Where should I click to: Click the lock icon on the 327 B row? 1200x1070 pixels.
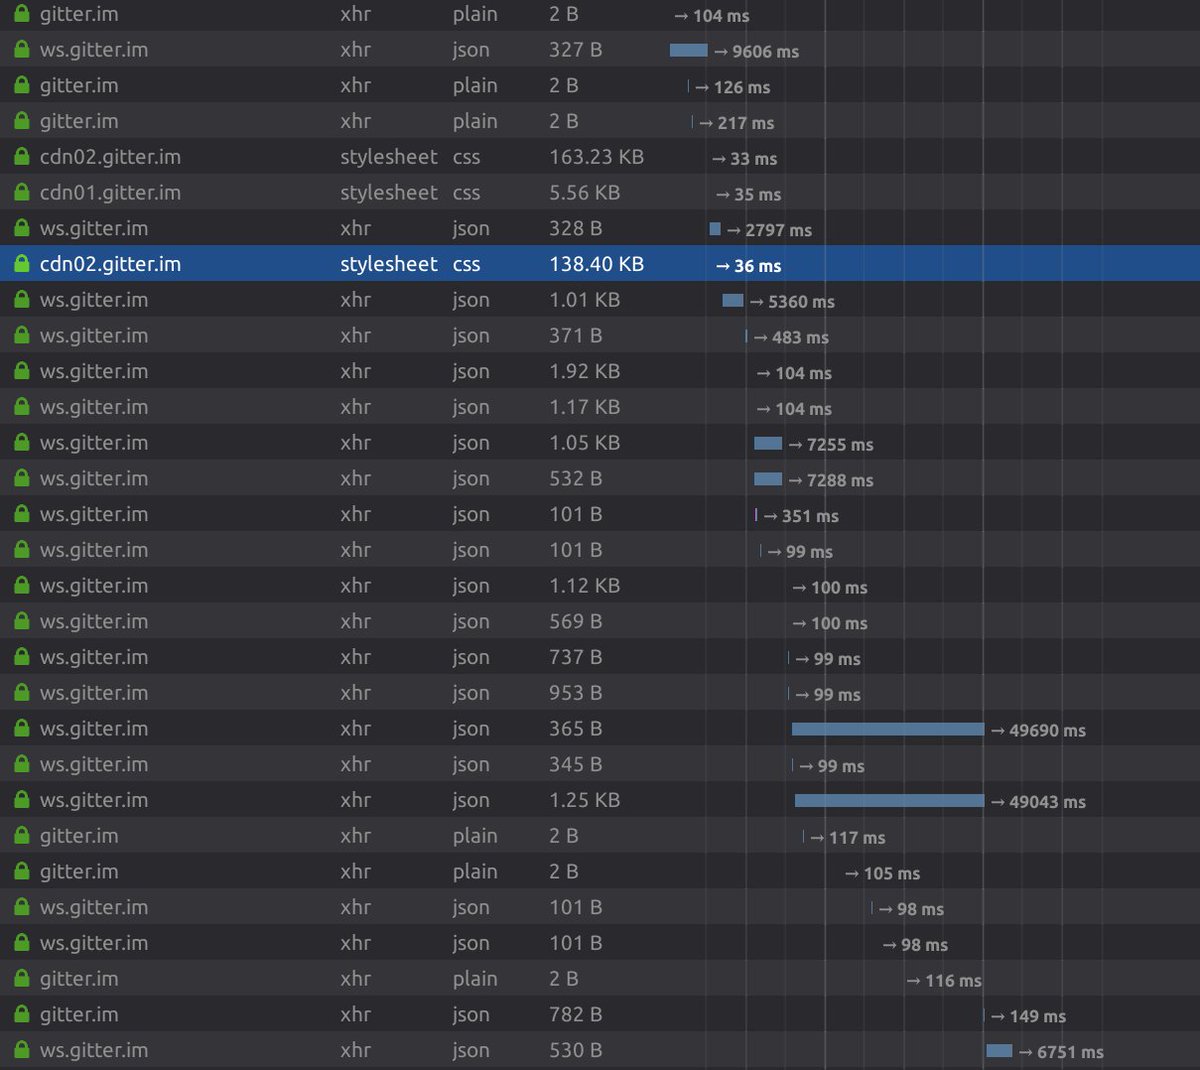[21, 49]
